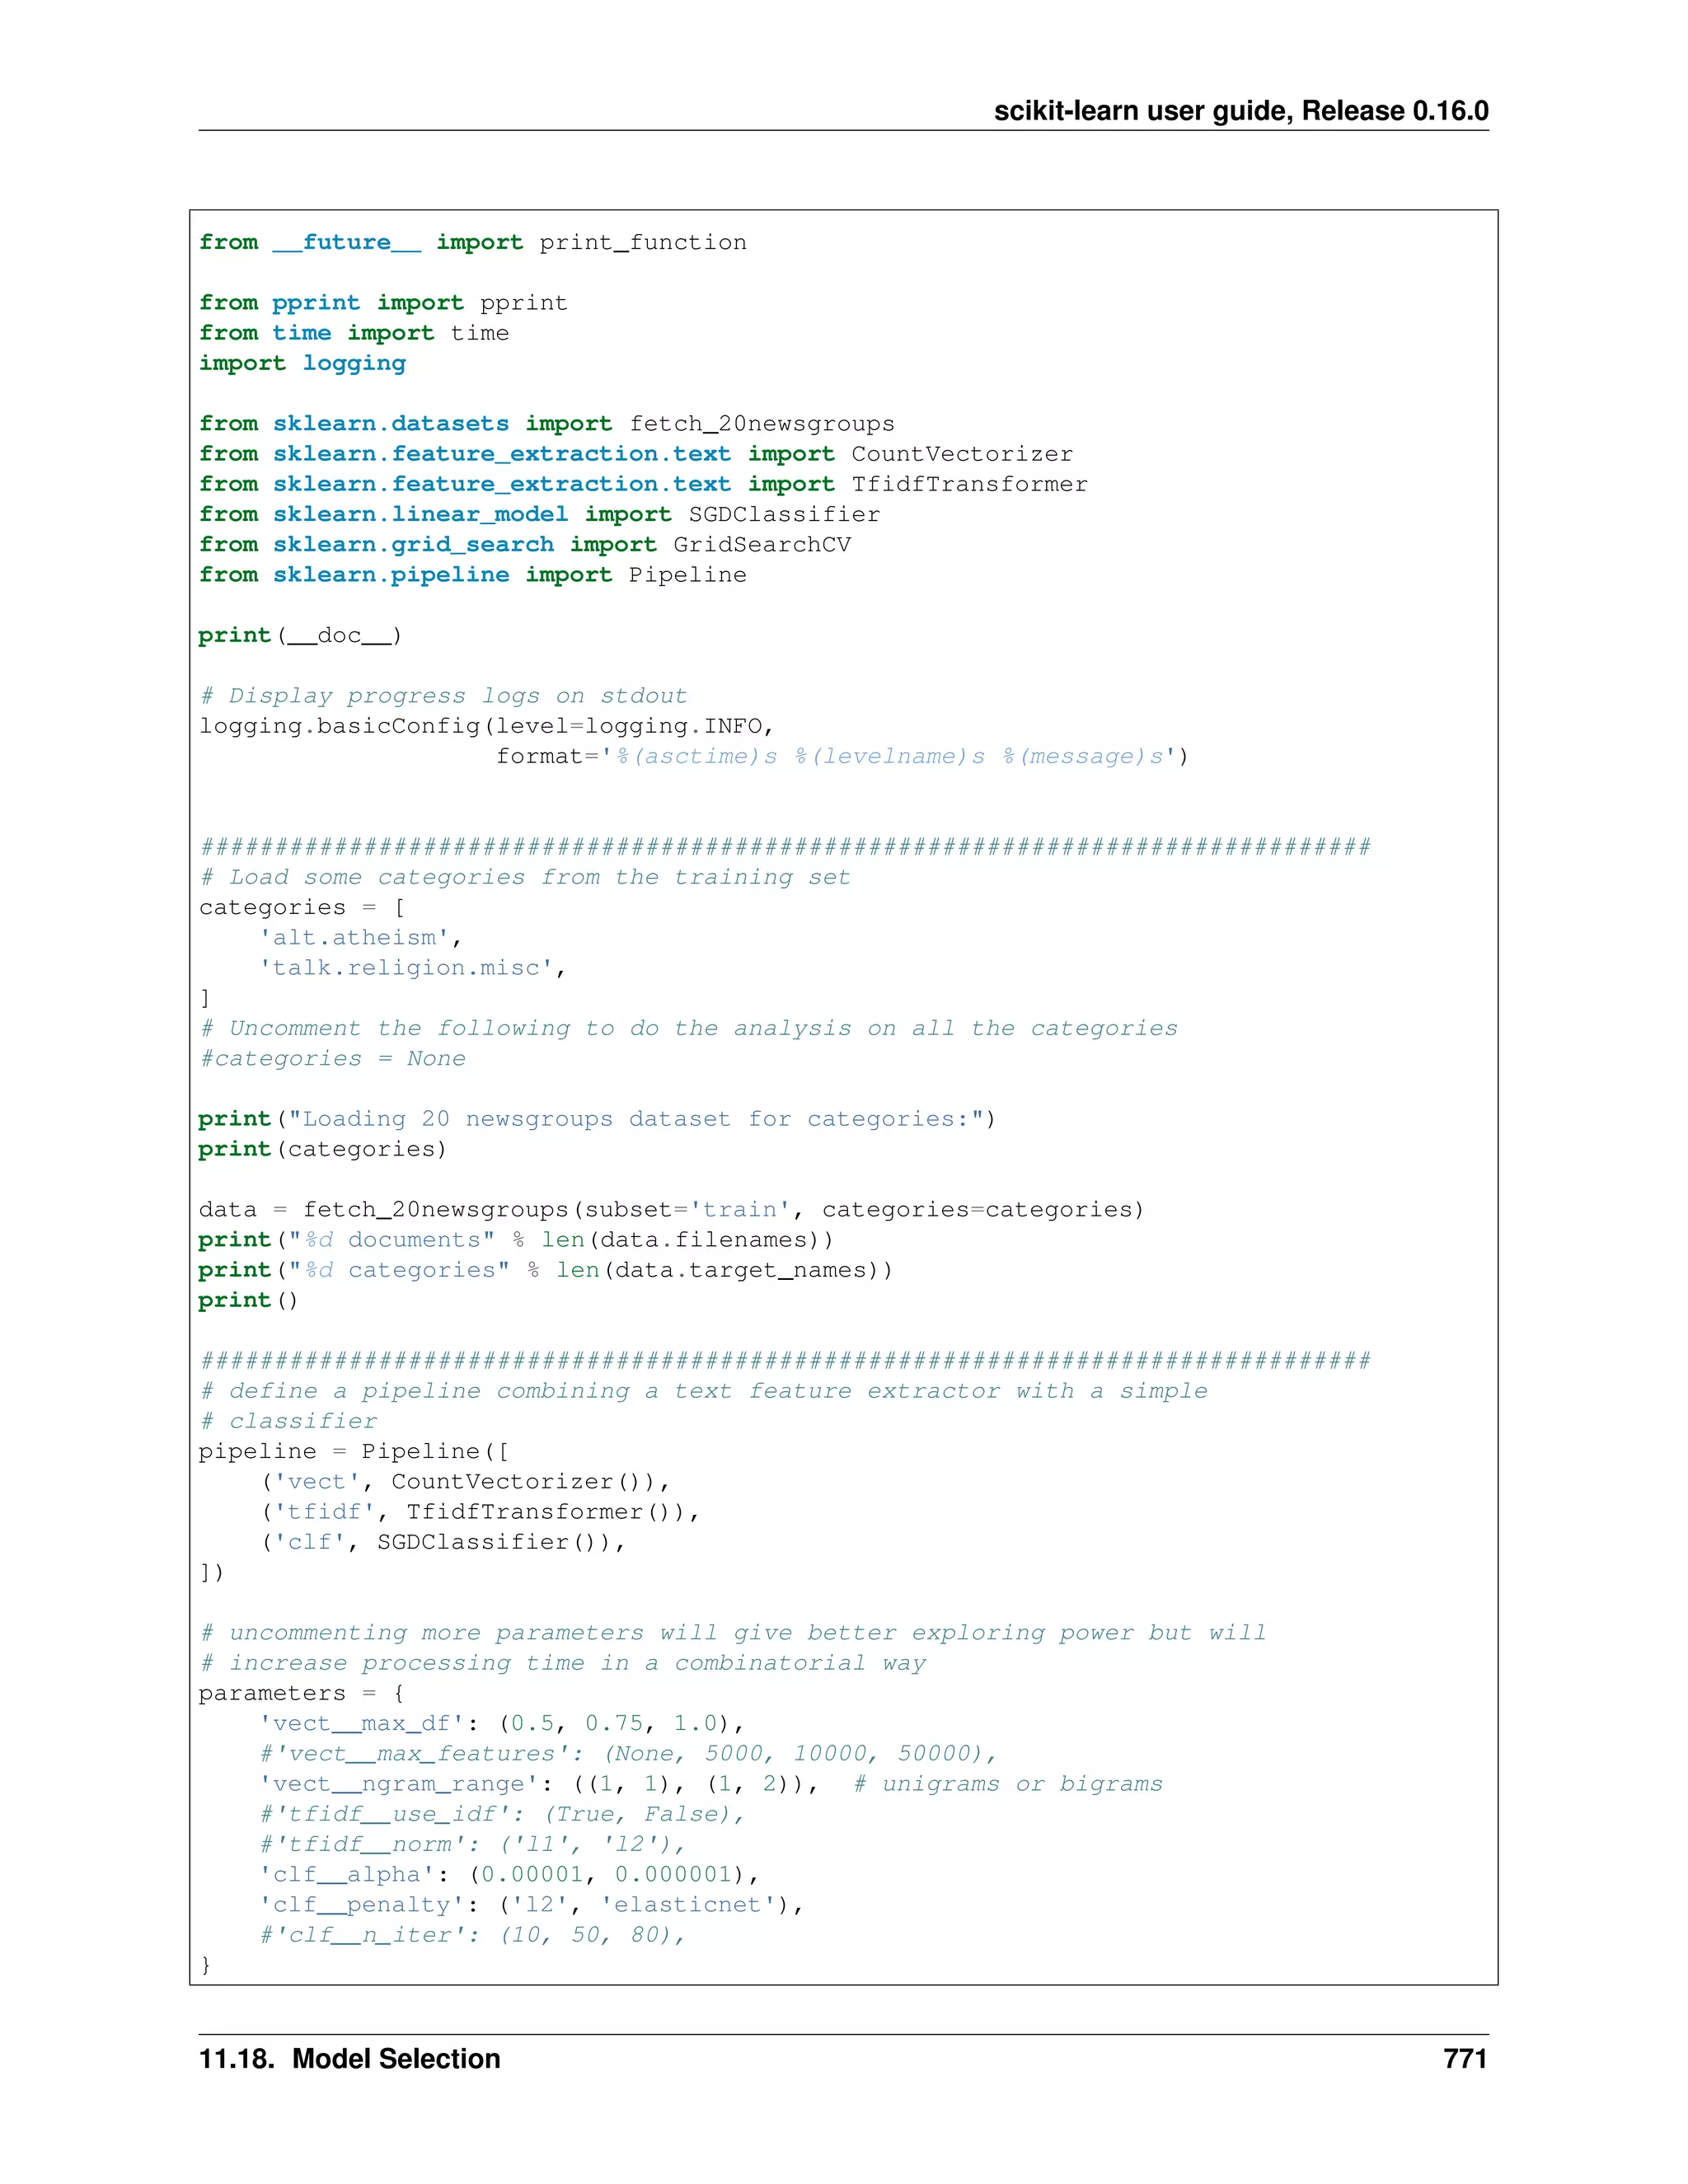
Task: Click 'logging.basicConfig(level=logging.INFO,'
Action: [x=487, y=726]
